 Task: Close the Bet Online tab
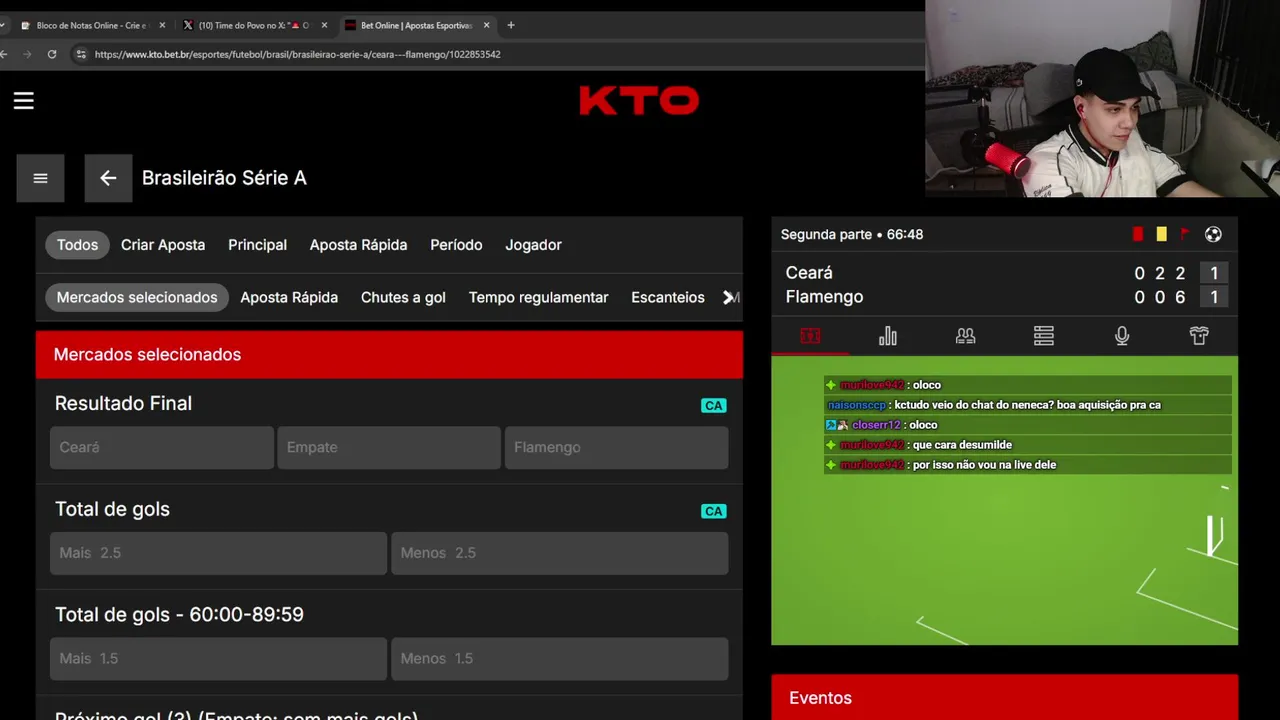coord(487,25)
